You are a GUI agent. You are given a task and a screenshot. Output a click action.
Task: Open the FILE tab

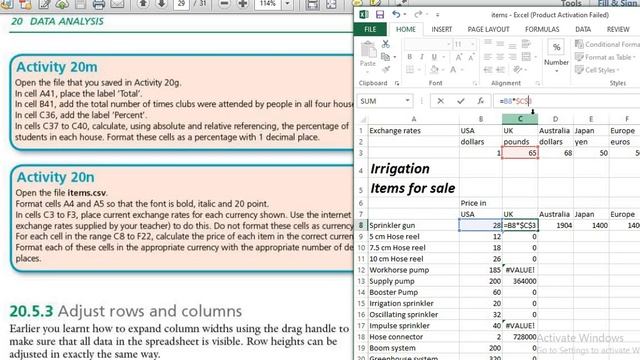click(370, 29)
